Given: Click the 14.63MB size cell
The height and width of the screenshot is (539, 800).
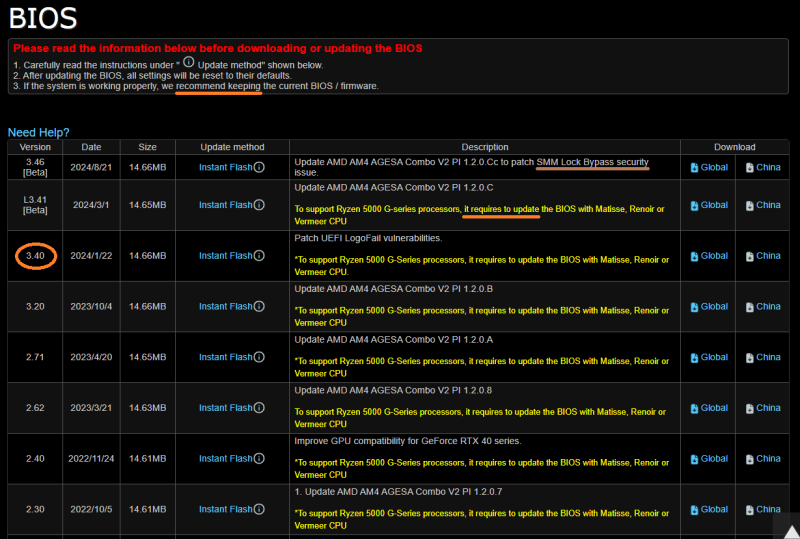Looking at the screenshot, I should click(147, 408).
